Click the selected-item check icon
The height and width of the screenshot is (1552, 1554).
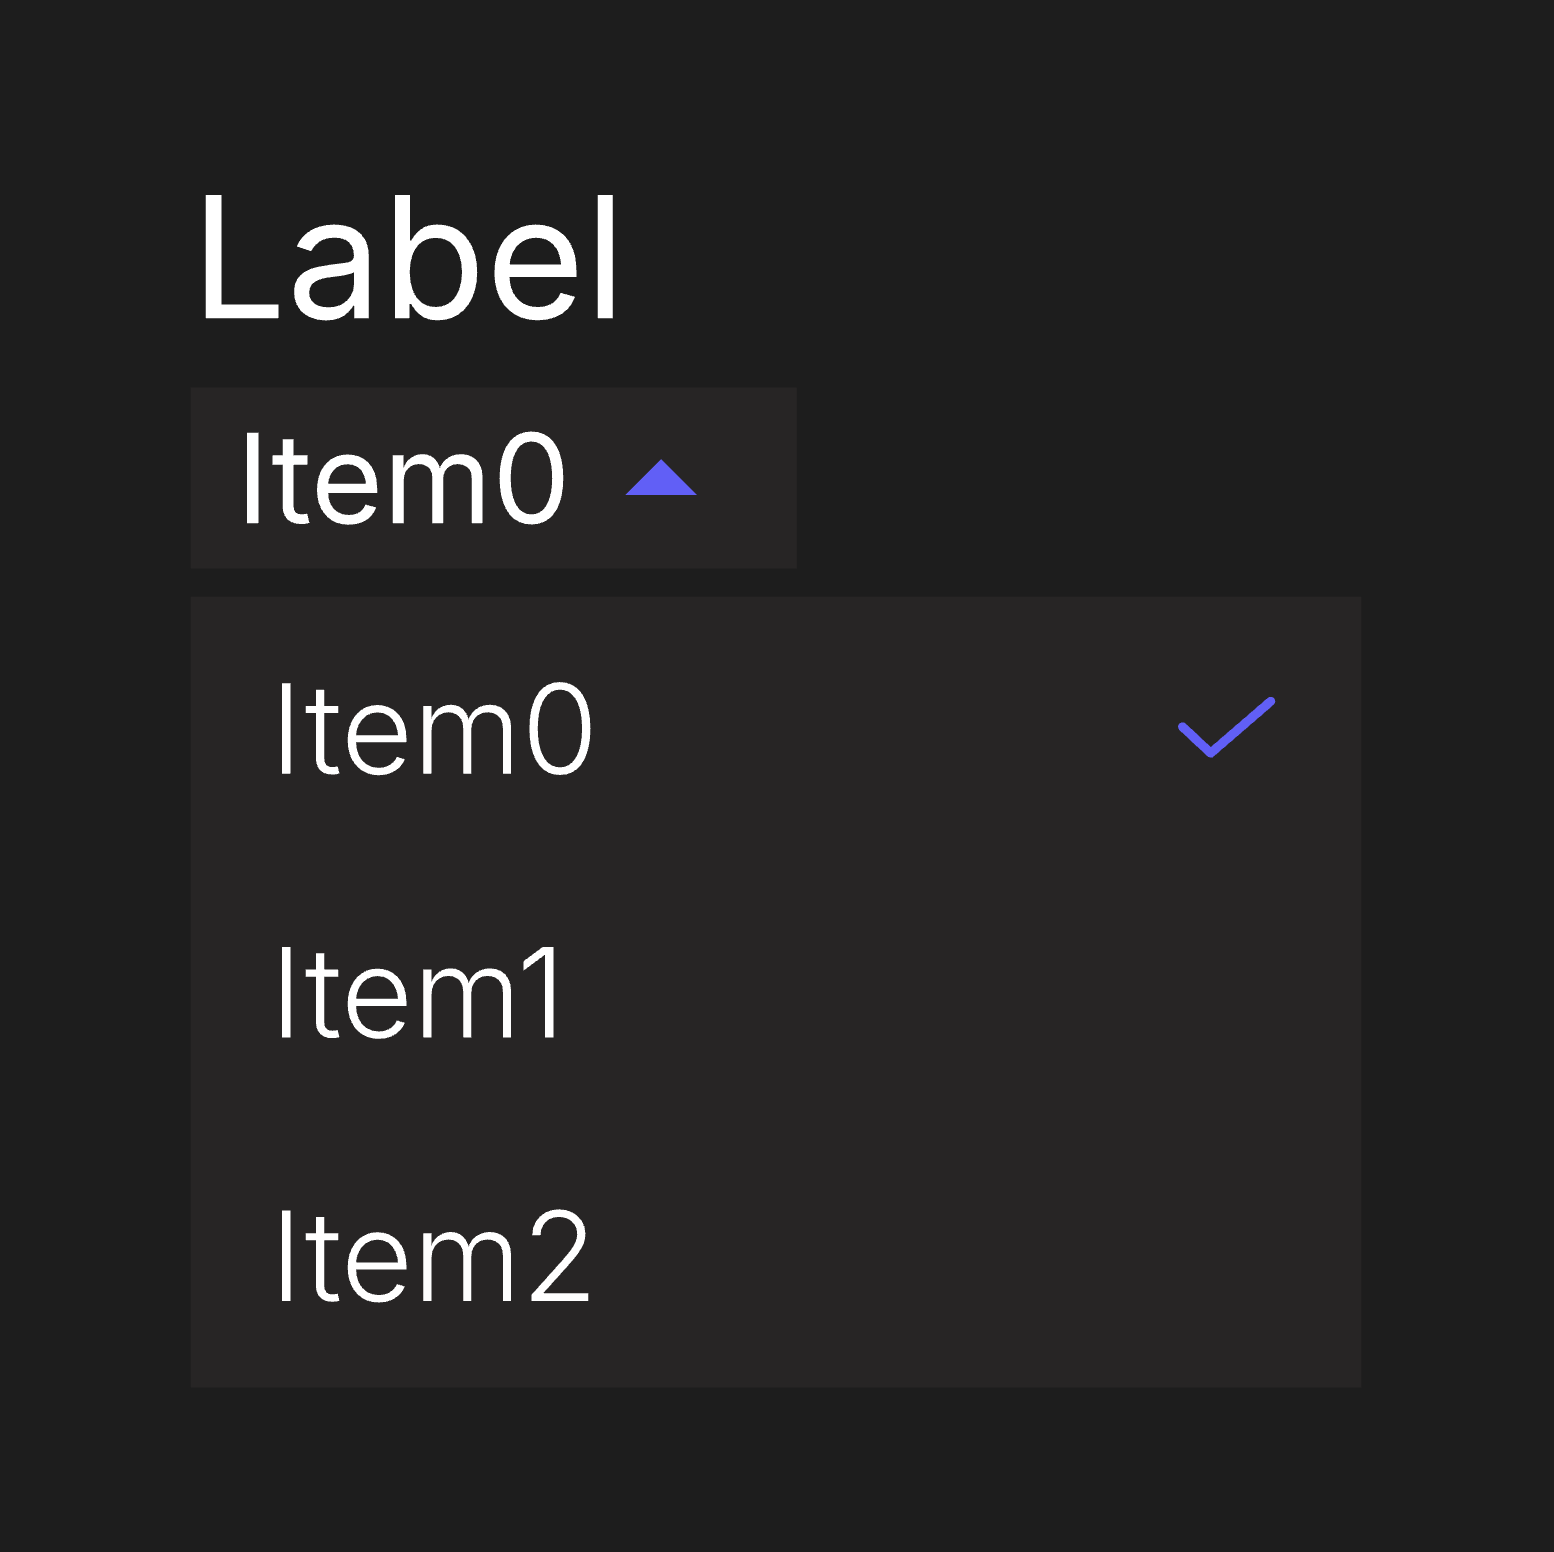[1226, 727]
